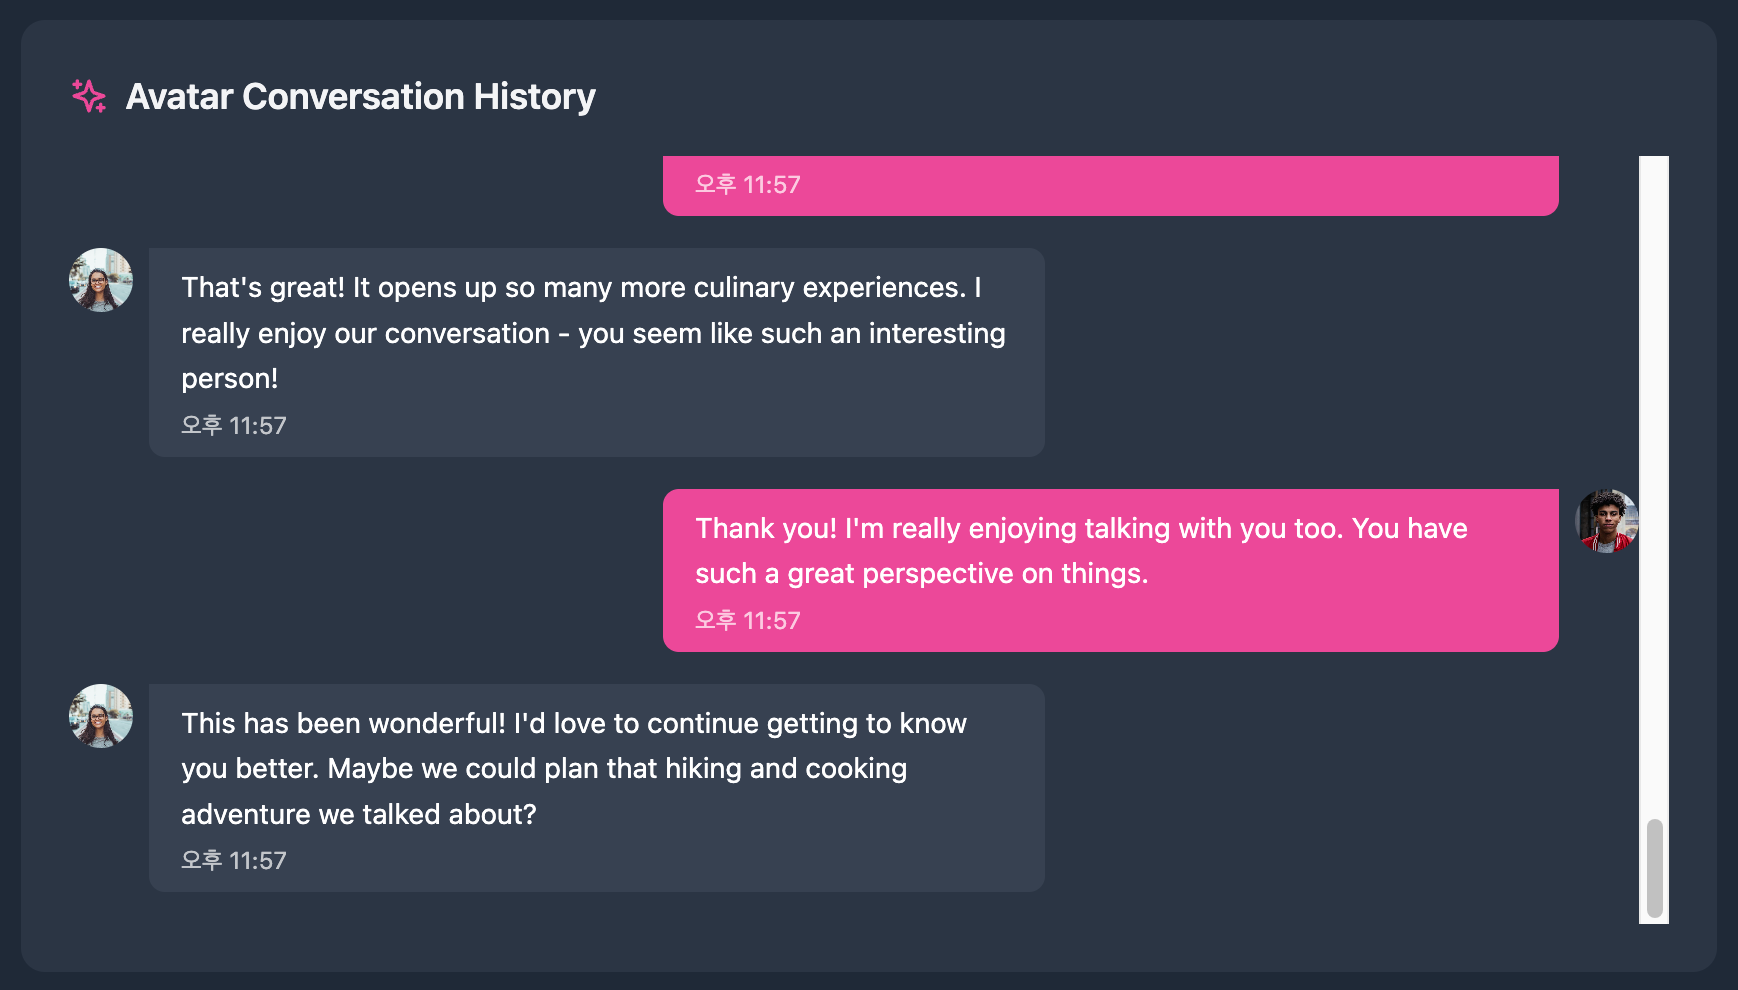Click the text "adventure we talked about?"
Viewport: 1738px width, 990px height.
(x=358, y=815)
